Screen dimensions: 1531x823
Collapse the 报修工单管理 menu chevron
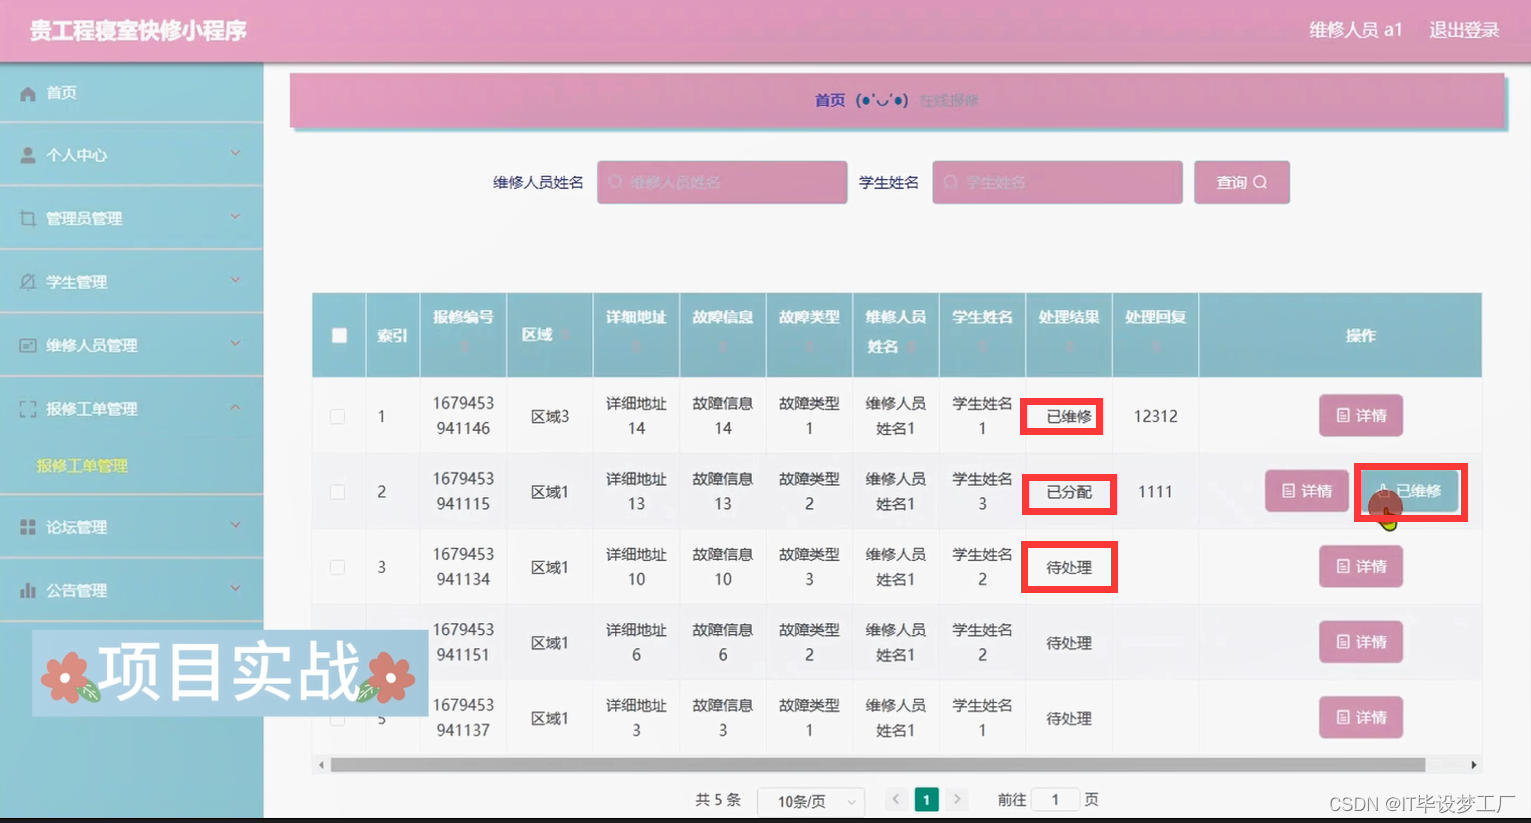236,407
